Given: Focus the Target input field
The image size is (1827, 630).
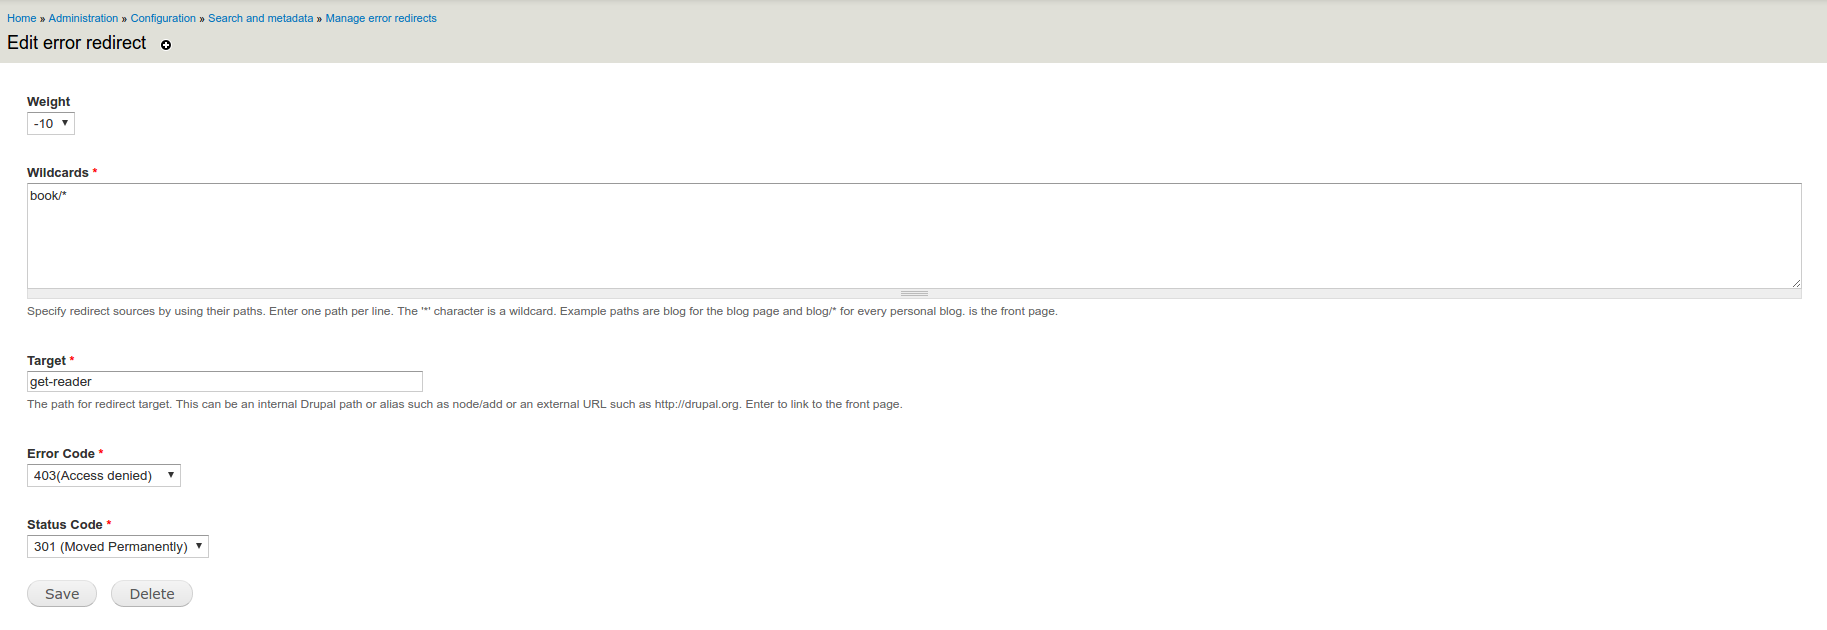Looking at the screenshot, I should pyautogui.click(x=225, y=382).
